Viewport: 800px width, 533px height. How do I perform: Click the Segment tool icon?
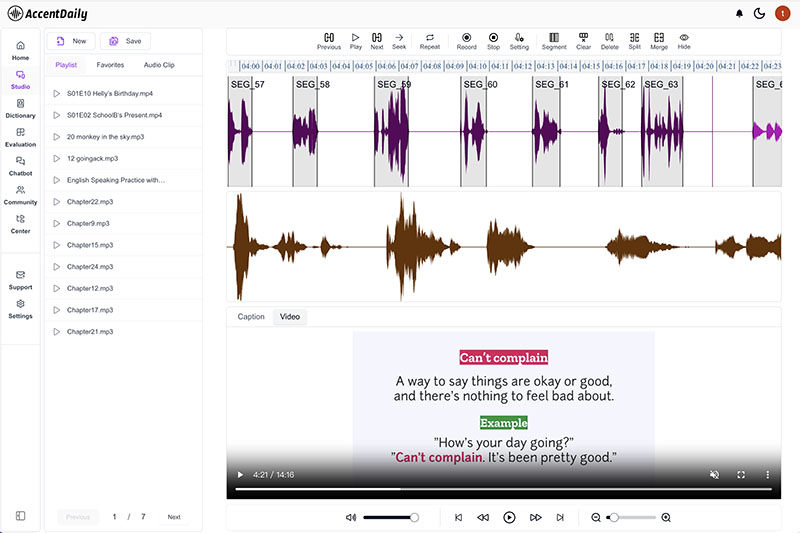(x=554, y=40)
